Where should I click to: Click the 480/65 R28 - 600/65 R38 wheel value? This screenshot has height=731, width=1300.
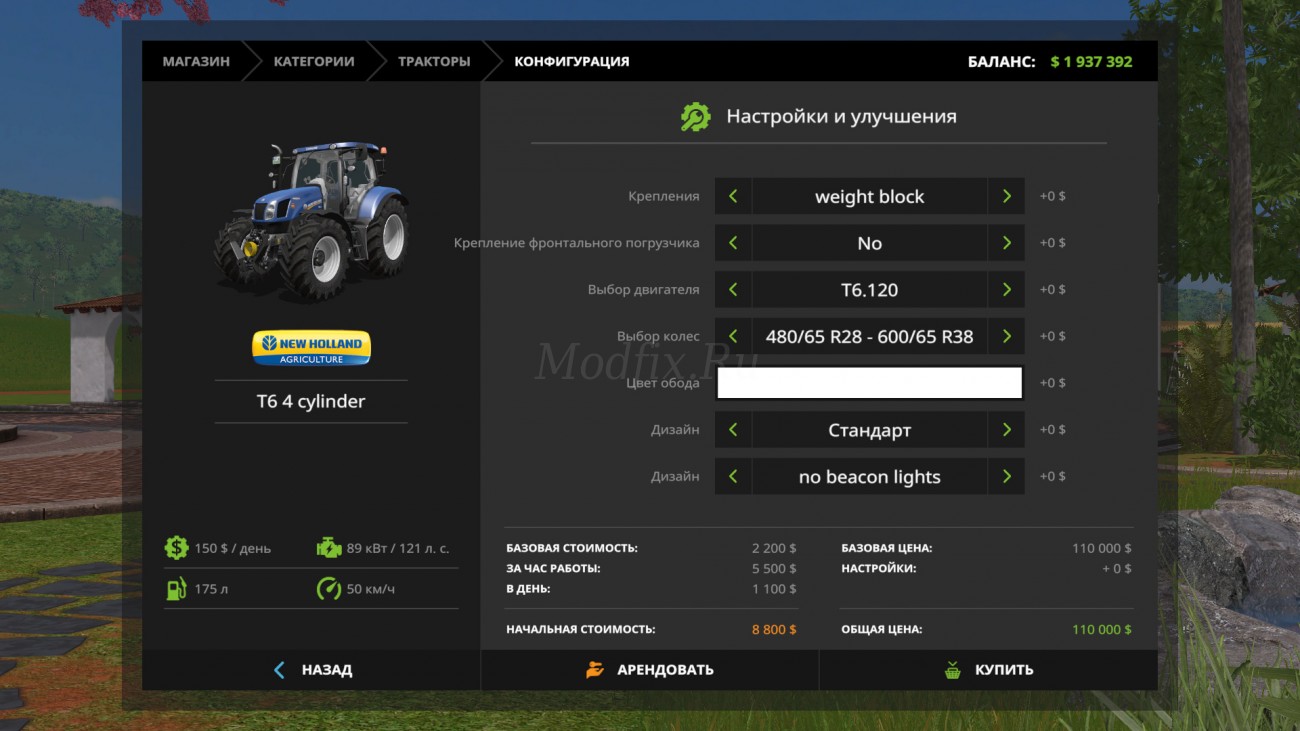coord(869,336)
